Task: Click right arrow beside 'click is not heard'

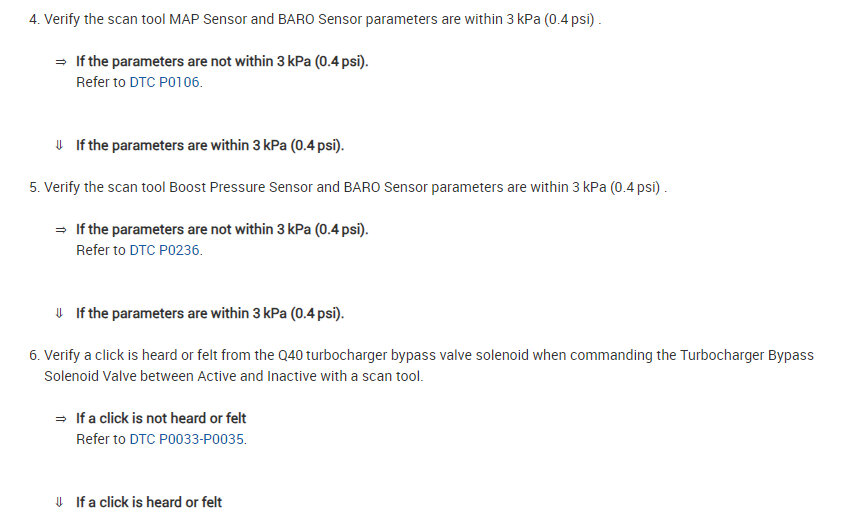Action: click(x=60, y=419)
